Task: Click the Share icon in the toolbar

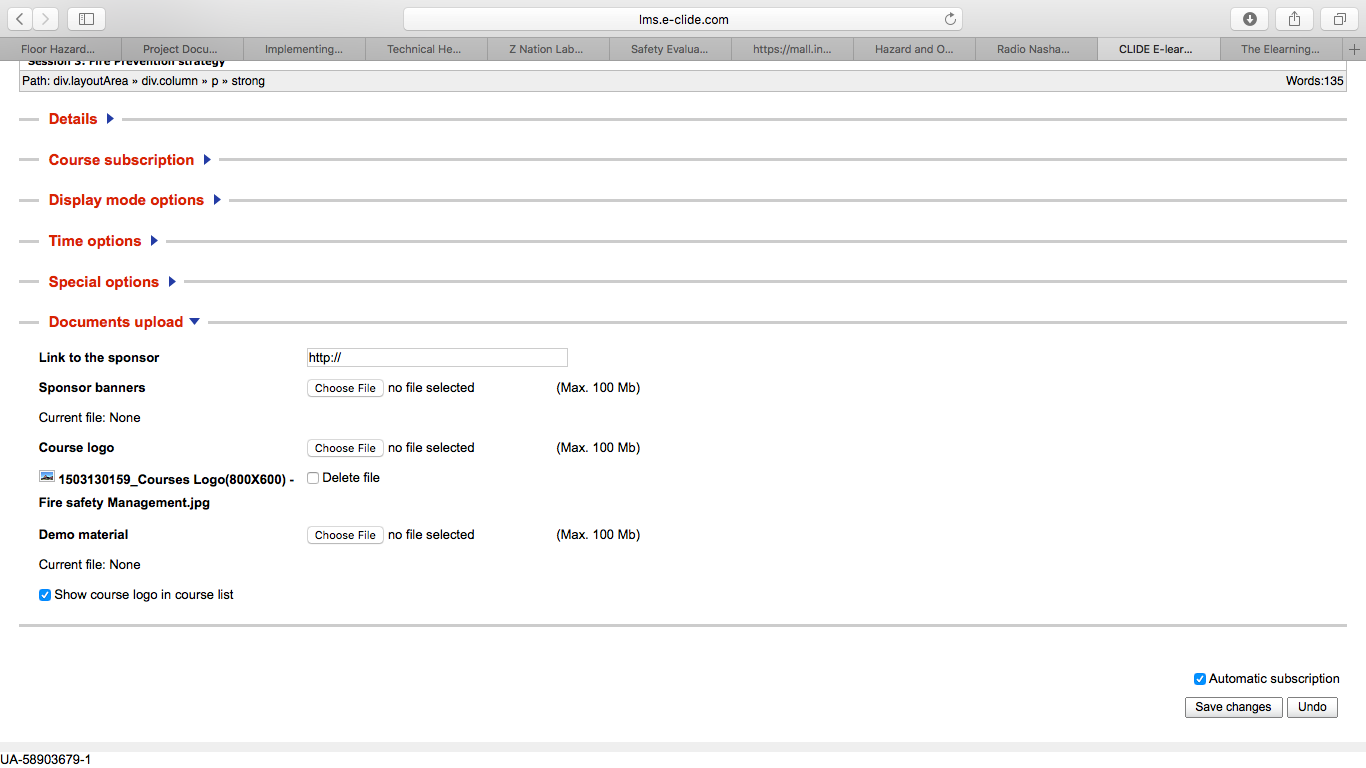Action: coord(1294,19)
